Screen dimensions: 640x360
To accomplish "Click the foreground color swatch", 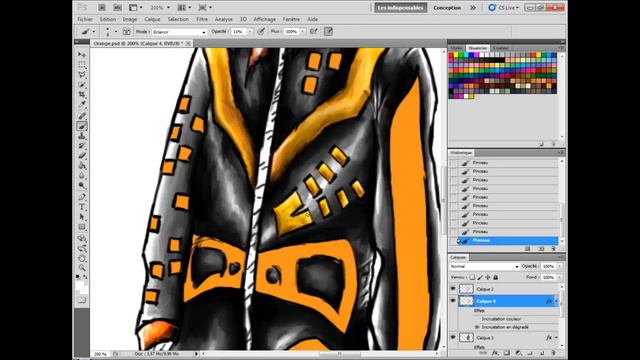I will click(x=80, y=284).
